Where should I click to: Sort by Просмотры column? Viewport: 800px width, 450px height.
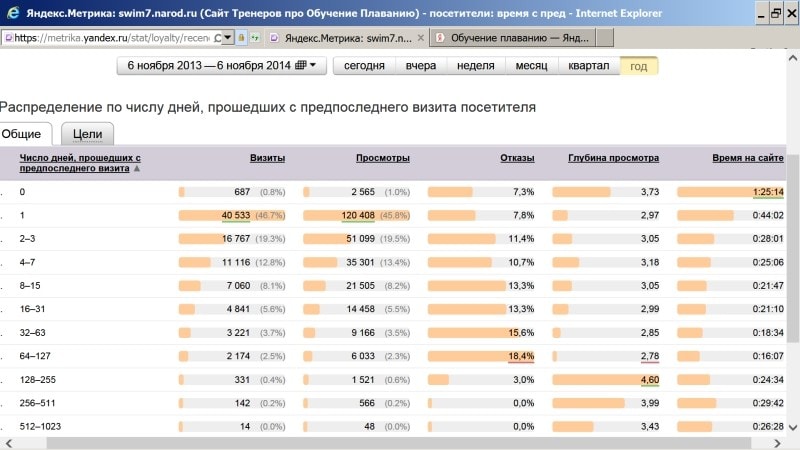coord(383,158)
